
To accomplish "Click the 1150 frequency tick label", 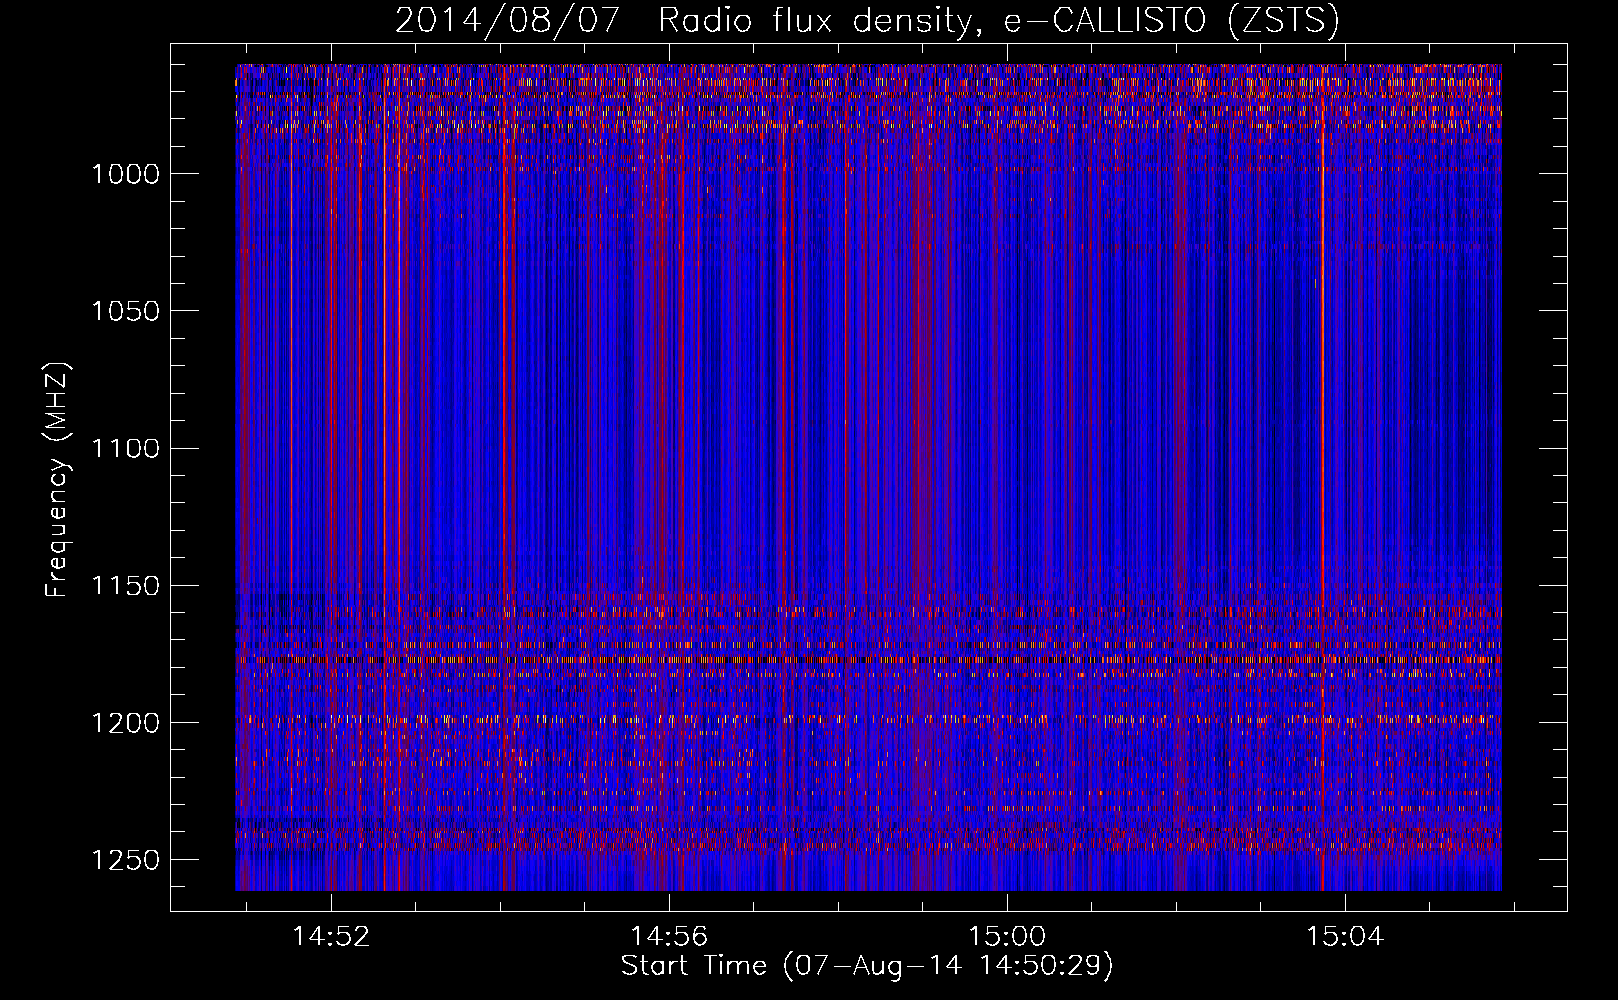I will coord(125,586).
